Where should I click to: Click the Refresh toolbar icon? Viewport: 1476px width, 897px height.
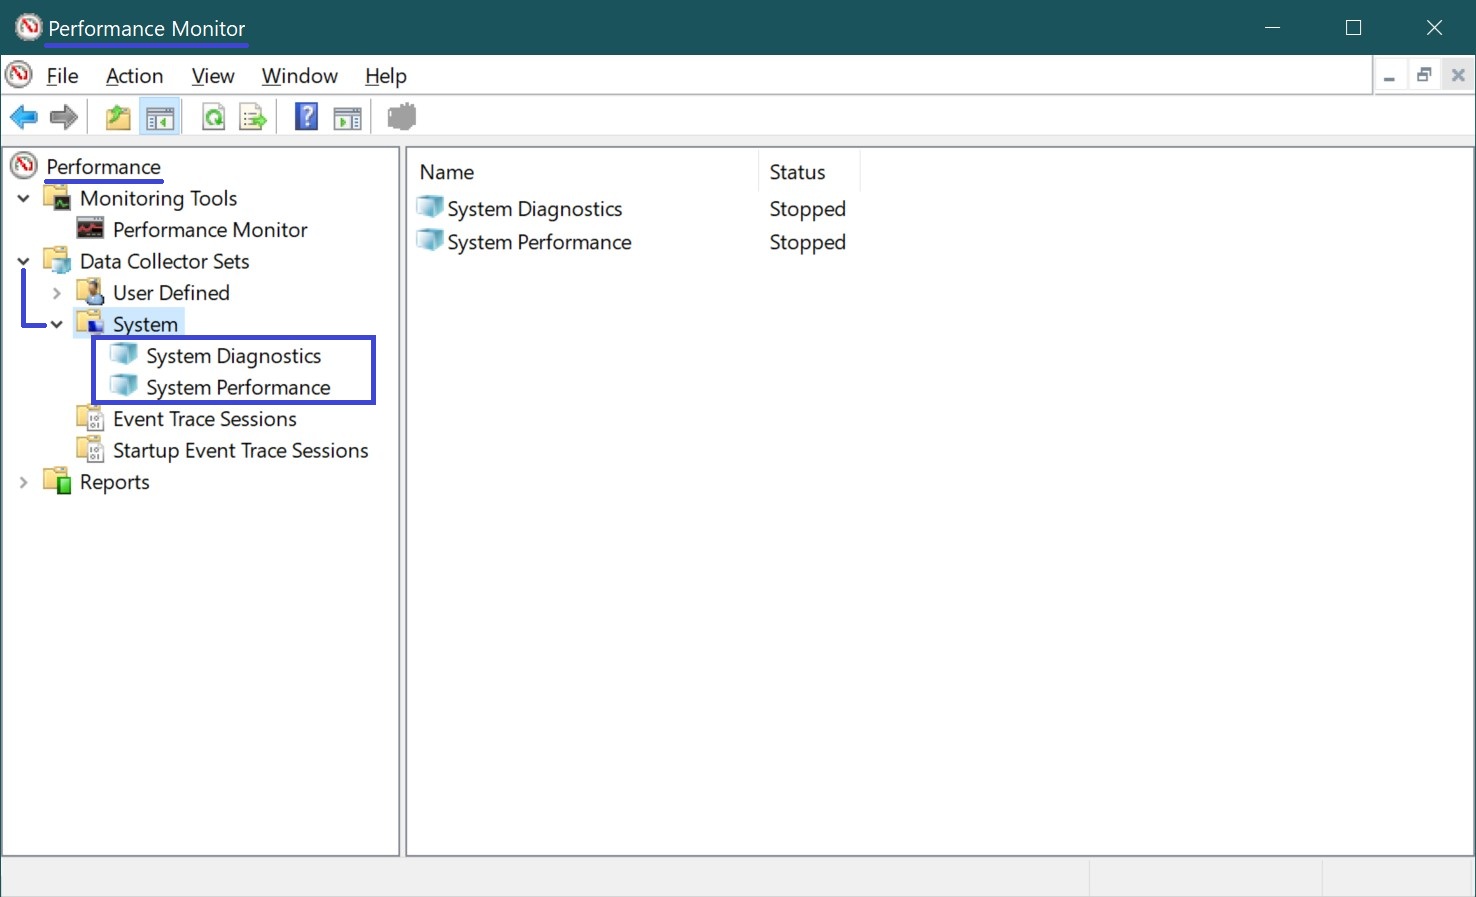(x=213, y=118)
